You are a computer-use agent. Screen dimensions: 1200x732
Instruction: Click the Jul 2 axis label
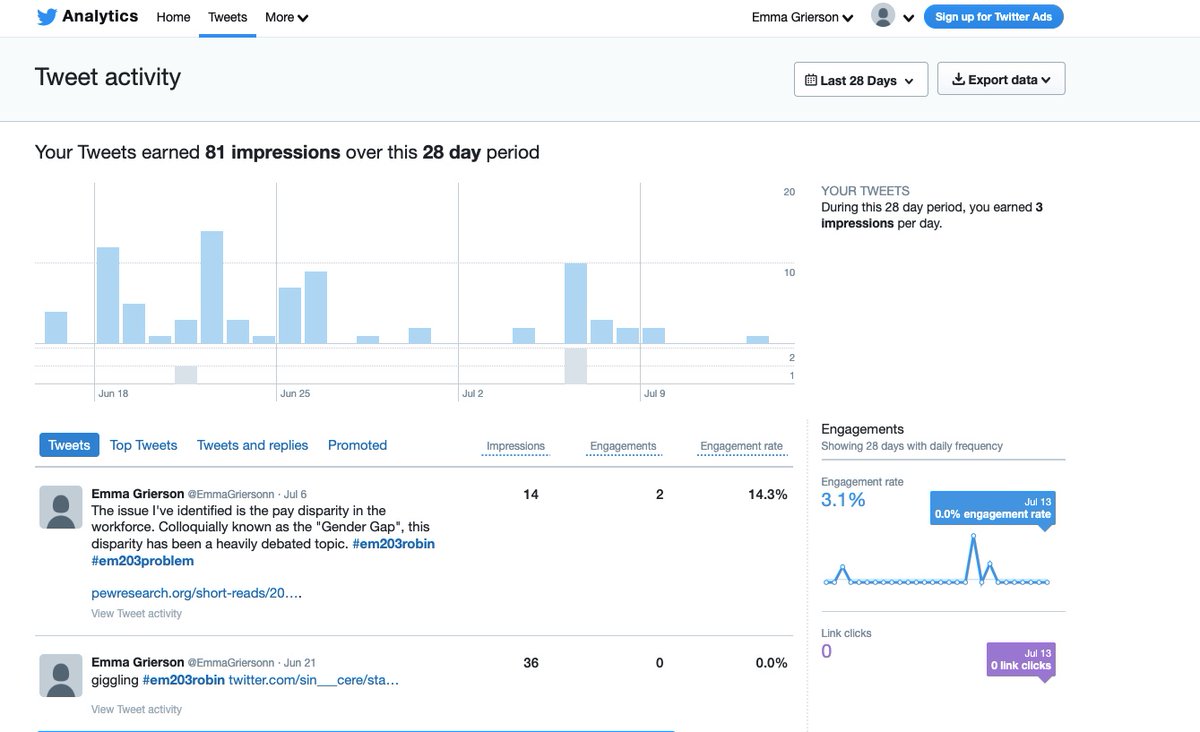pos(472,394)
